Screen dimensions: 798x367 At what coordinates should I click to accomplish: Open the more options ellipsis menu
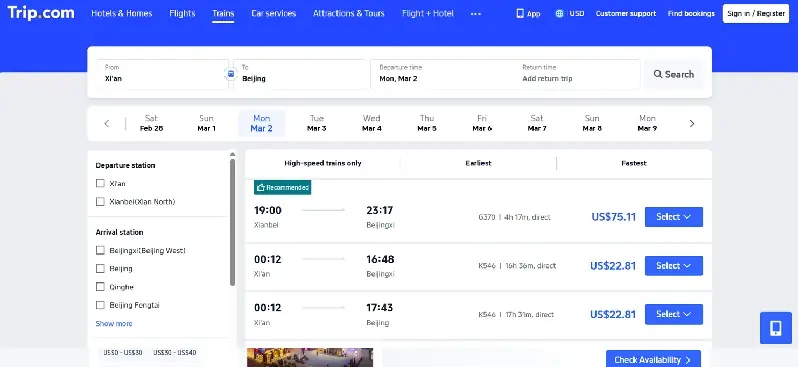[476, 14]
